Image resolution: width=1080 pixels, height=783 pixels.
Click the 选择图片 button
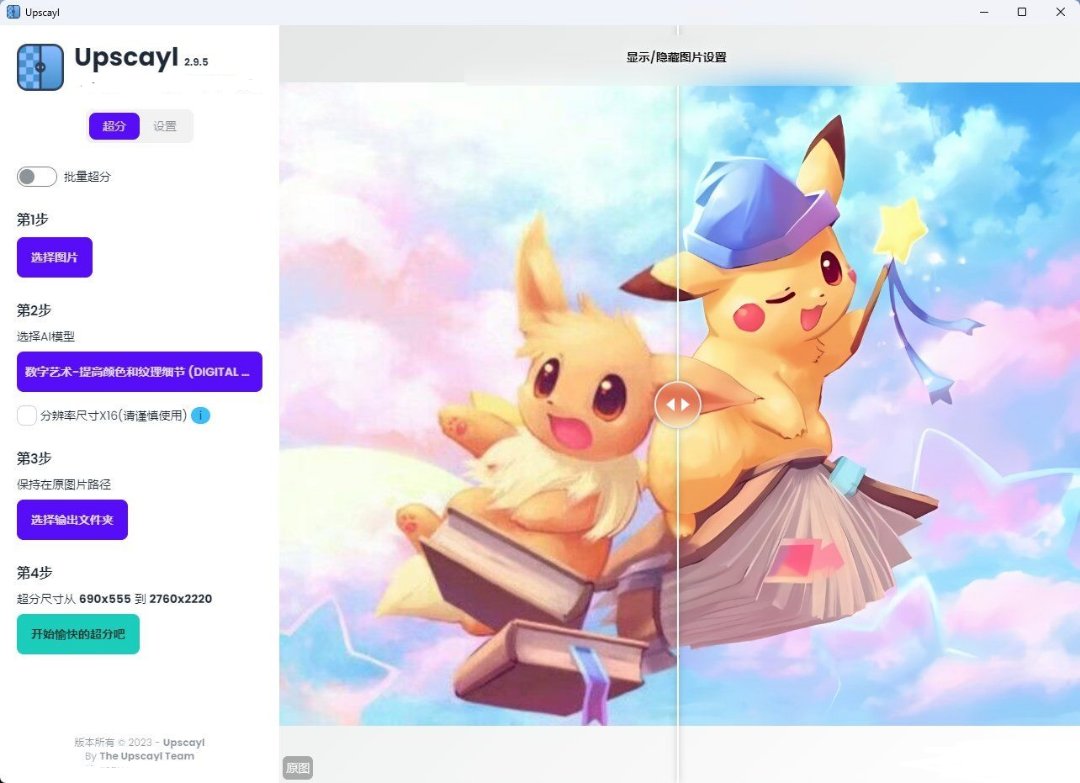pyautogui.click(x=54, y=257)
